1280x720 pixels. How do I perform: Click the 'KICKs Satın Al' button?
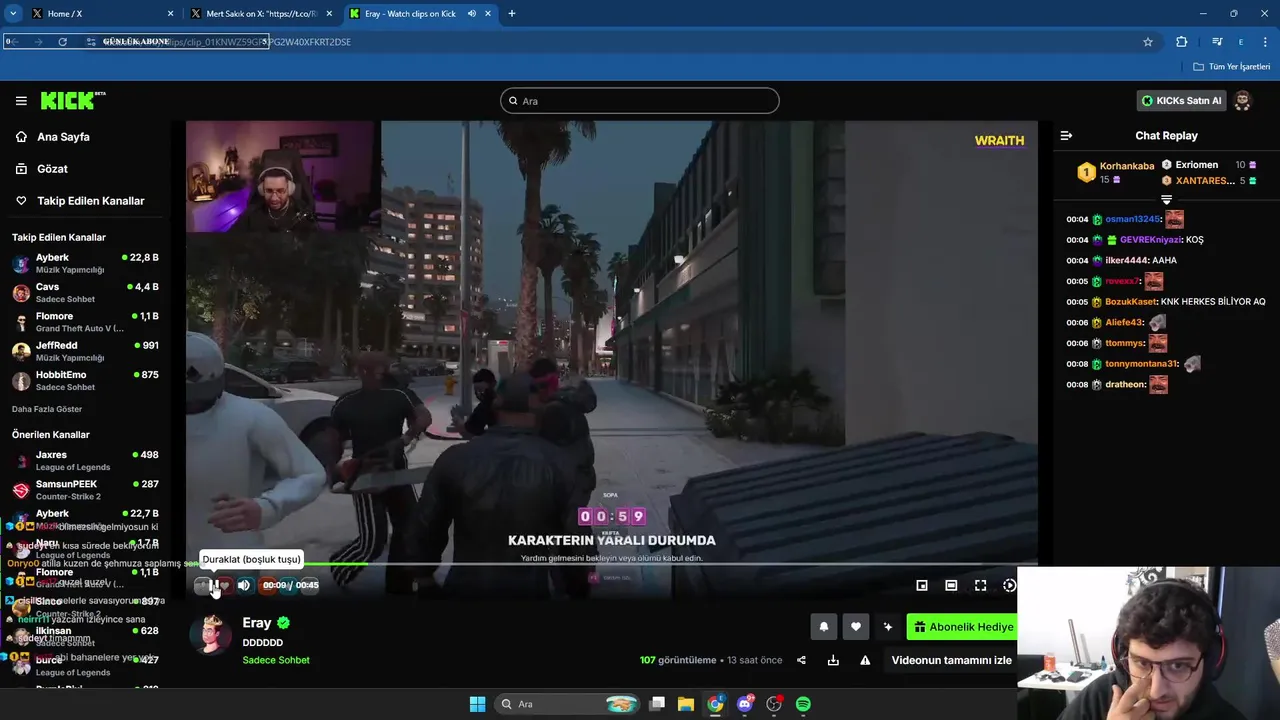(x=1181, y=101)
